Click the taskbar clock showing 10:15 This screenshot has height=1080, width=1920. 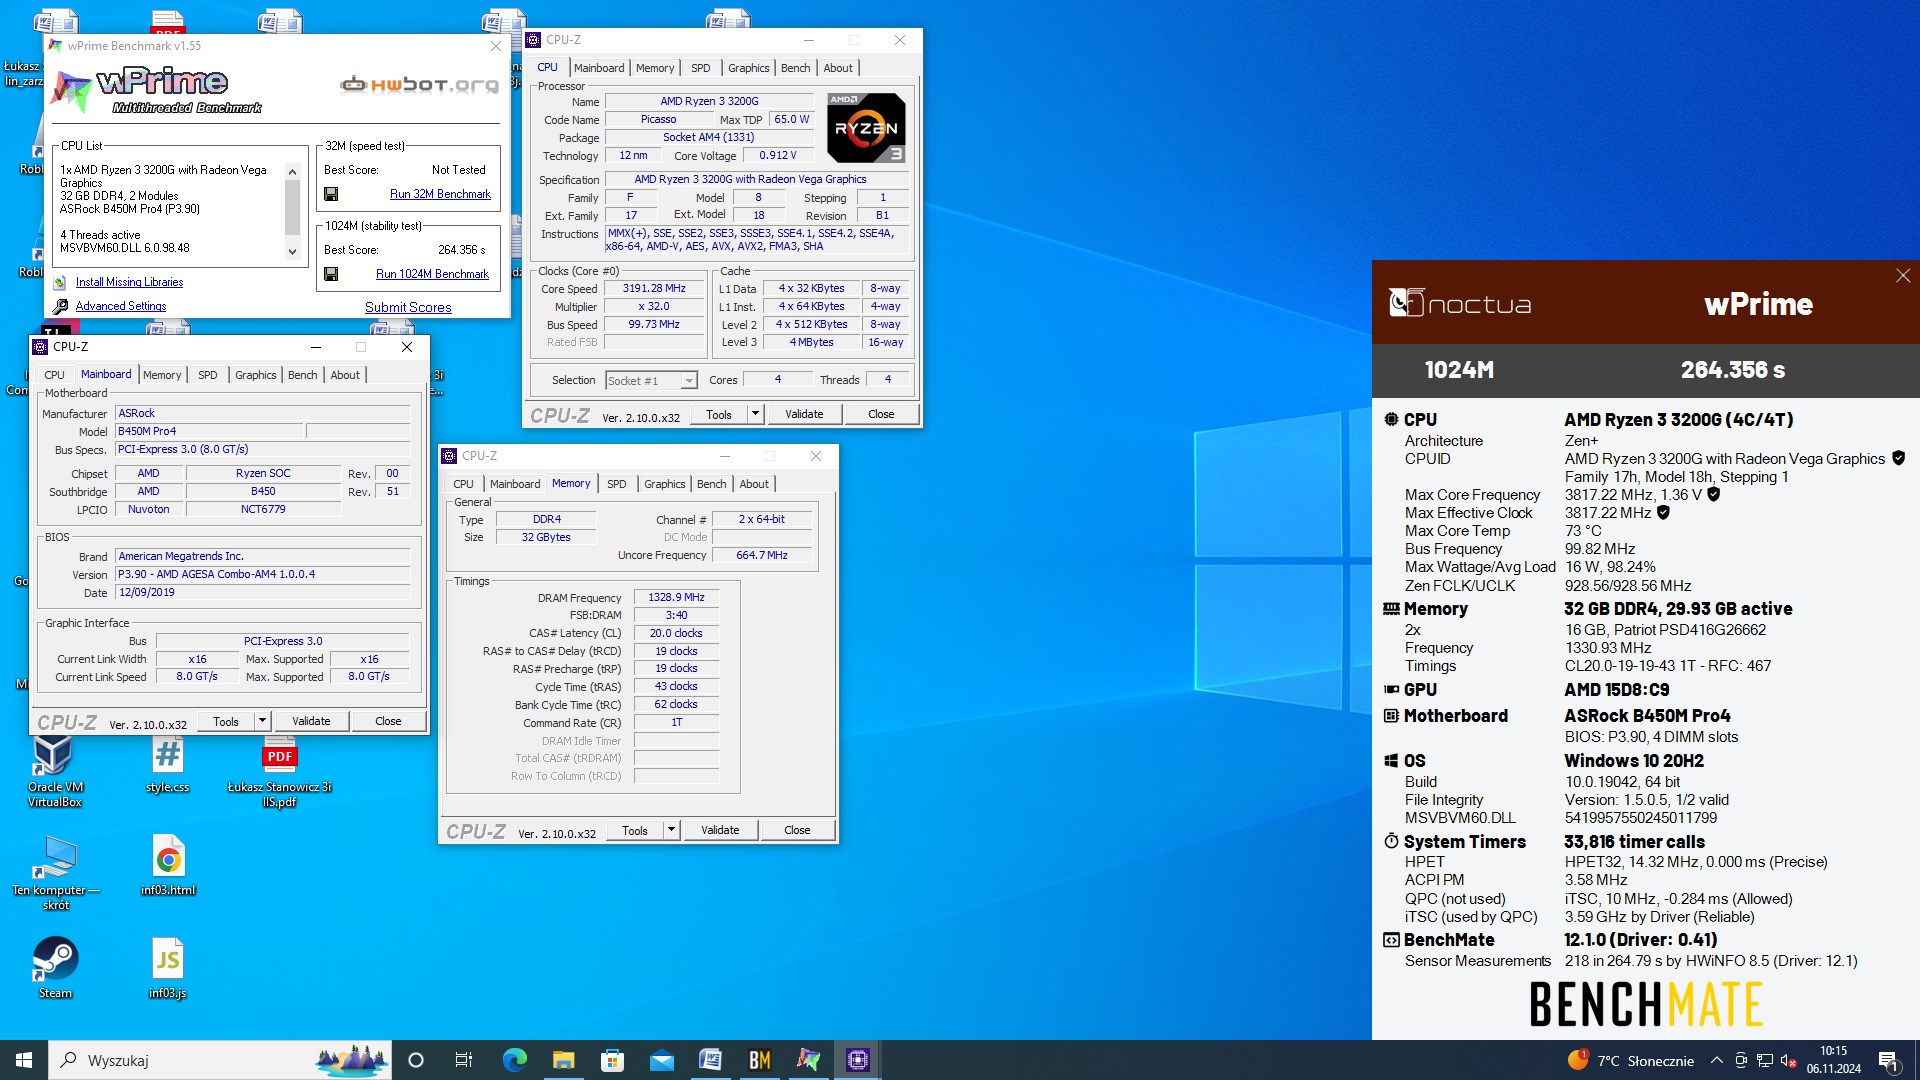coord(1833,1060)
